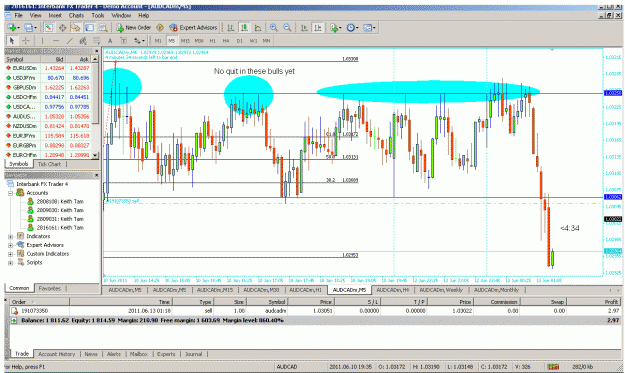
Task: Expand the Expert Advisors tree node
Action: point(11,245)
